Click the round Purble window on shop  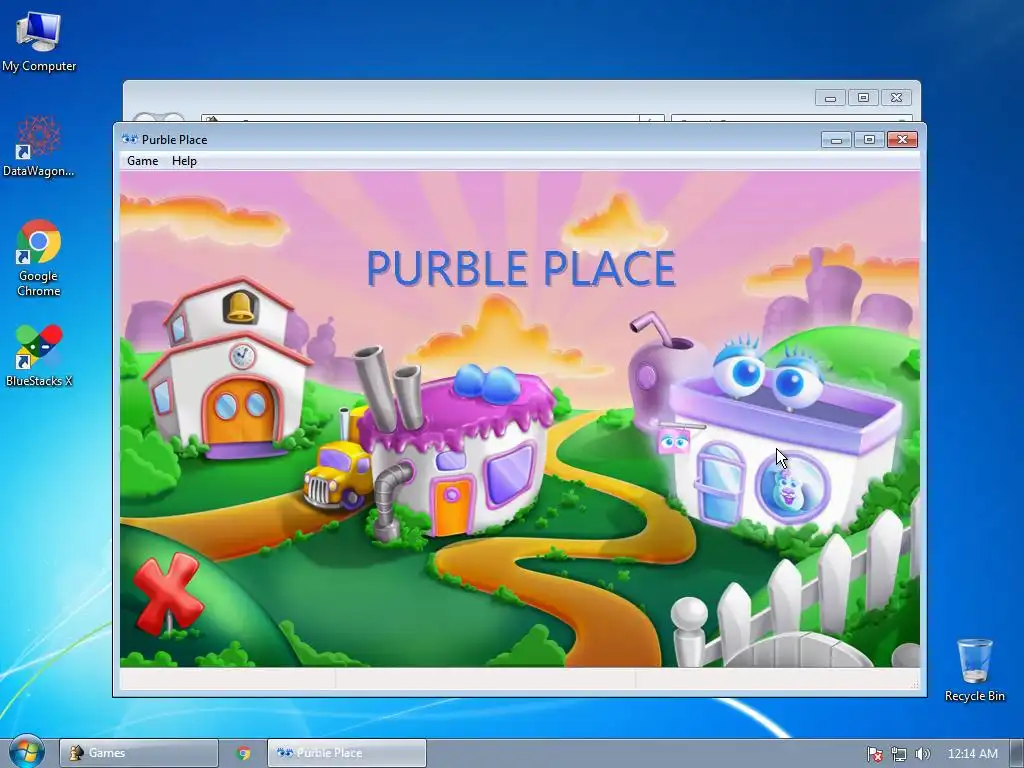coord(792,486)
